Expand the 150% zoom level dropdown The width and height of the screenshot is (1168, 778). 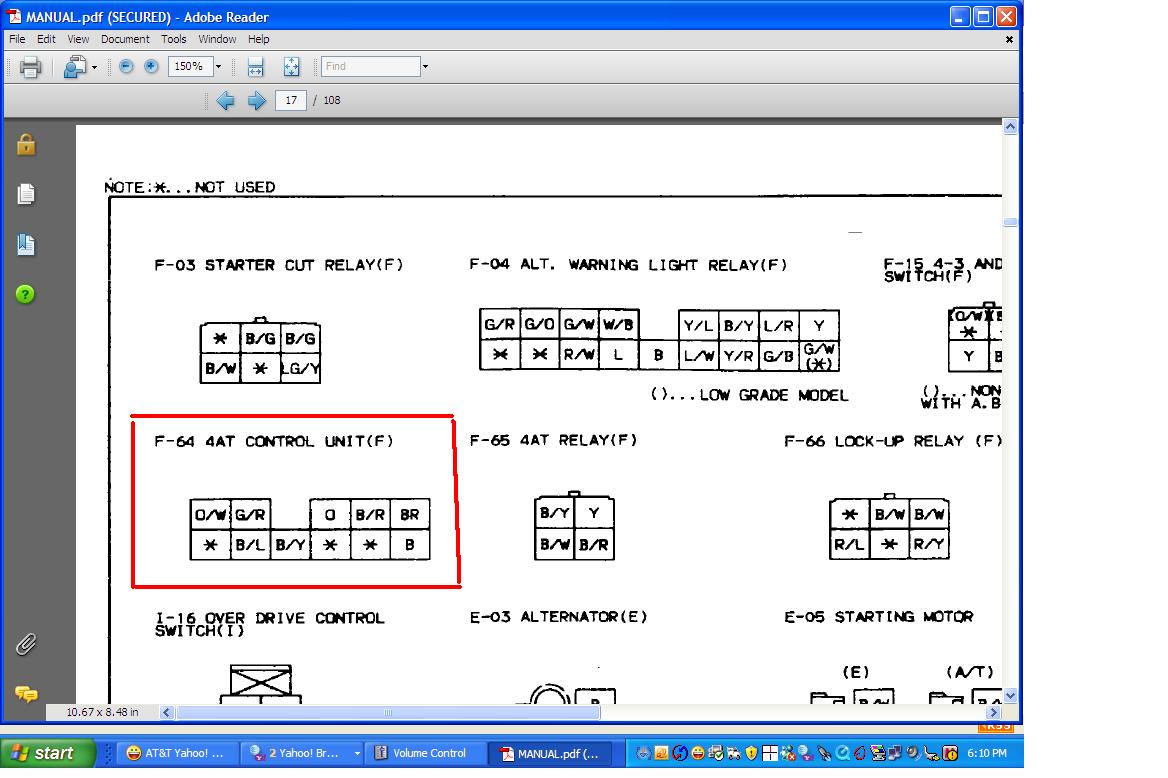[x=218, y=67]
